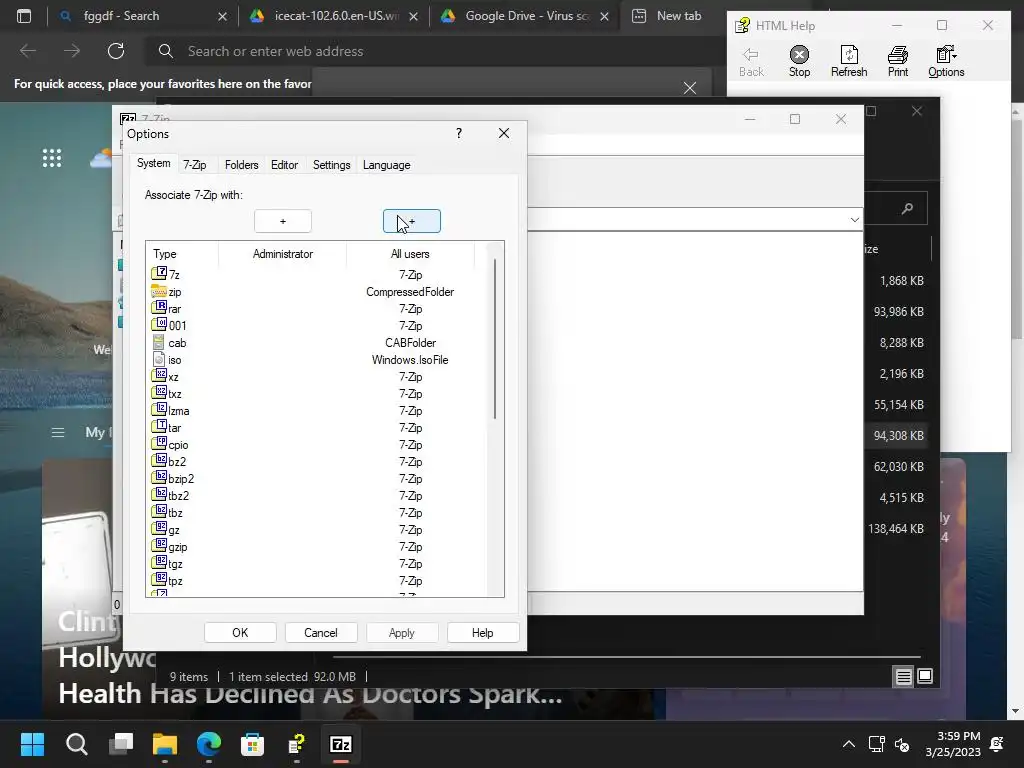Screen dimensions: 1024x768
Task: Switch to the Language tab
Action: pyautogui.click(x=387, y=165)
